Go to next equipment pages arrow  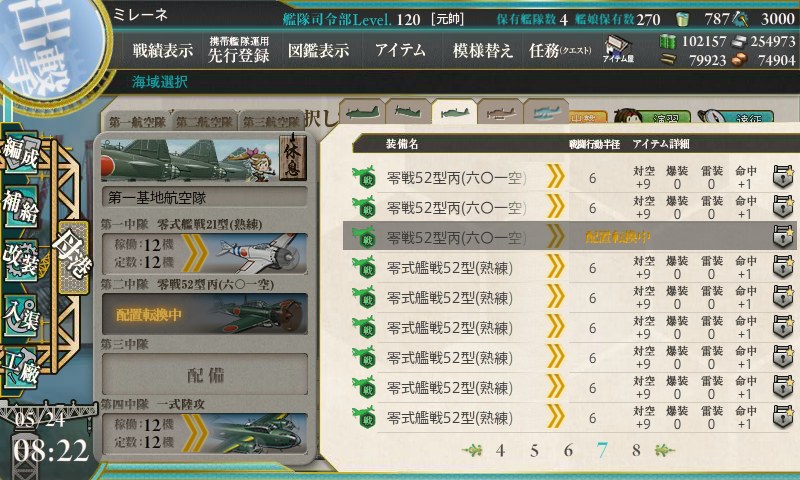[x=664, y=450]
